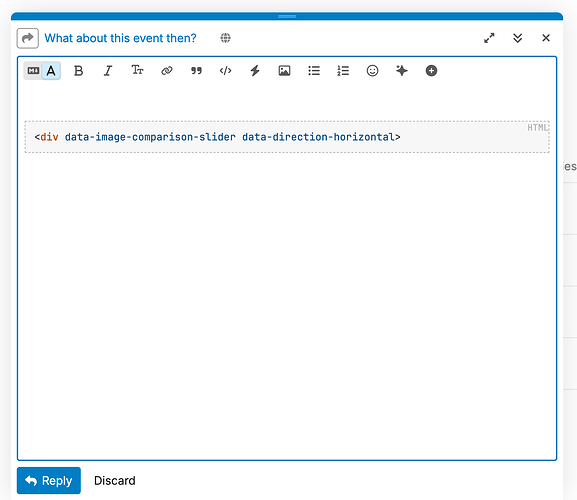Toggle bold formatting in the composer toolbar
The height and width of the screenshot is (500, 577).
pyautogui.click(x=78, y=71)
